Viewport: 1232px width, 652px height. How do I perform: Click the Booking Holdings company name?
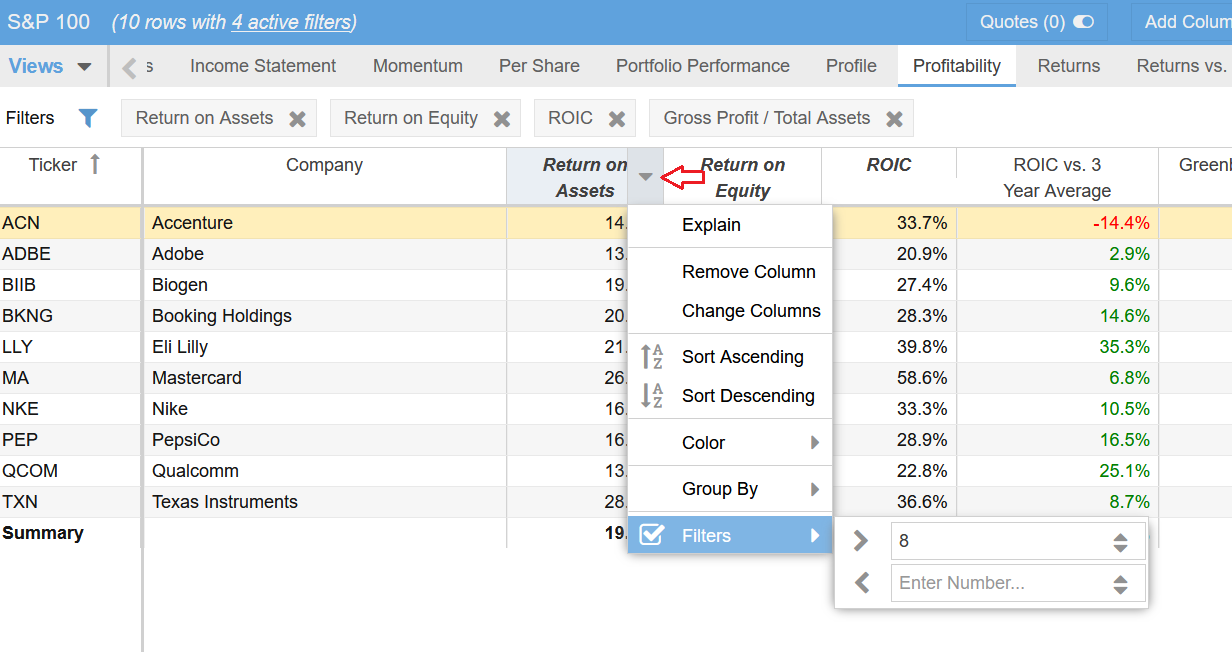click(222, 316)
